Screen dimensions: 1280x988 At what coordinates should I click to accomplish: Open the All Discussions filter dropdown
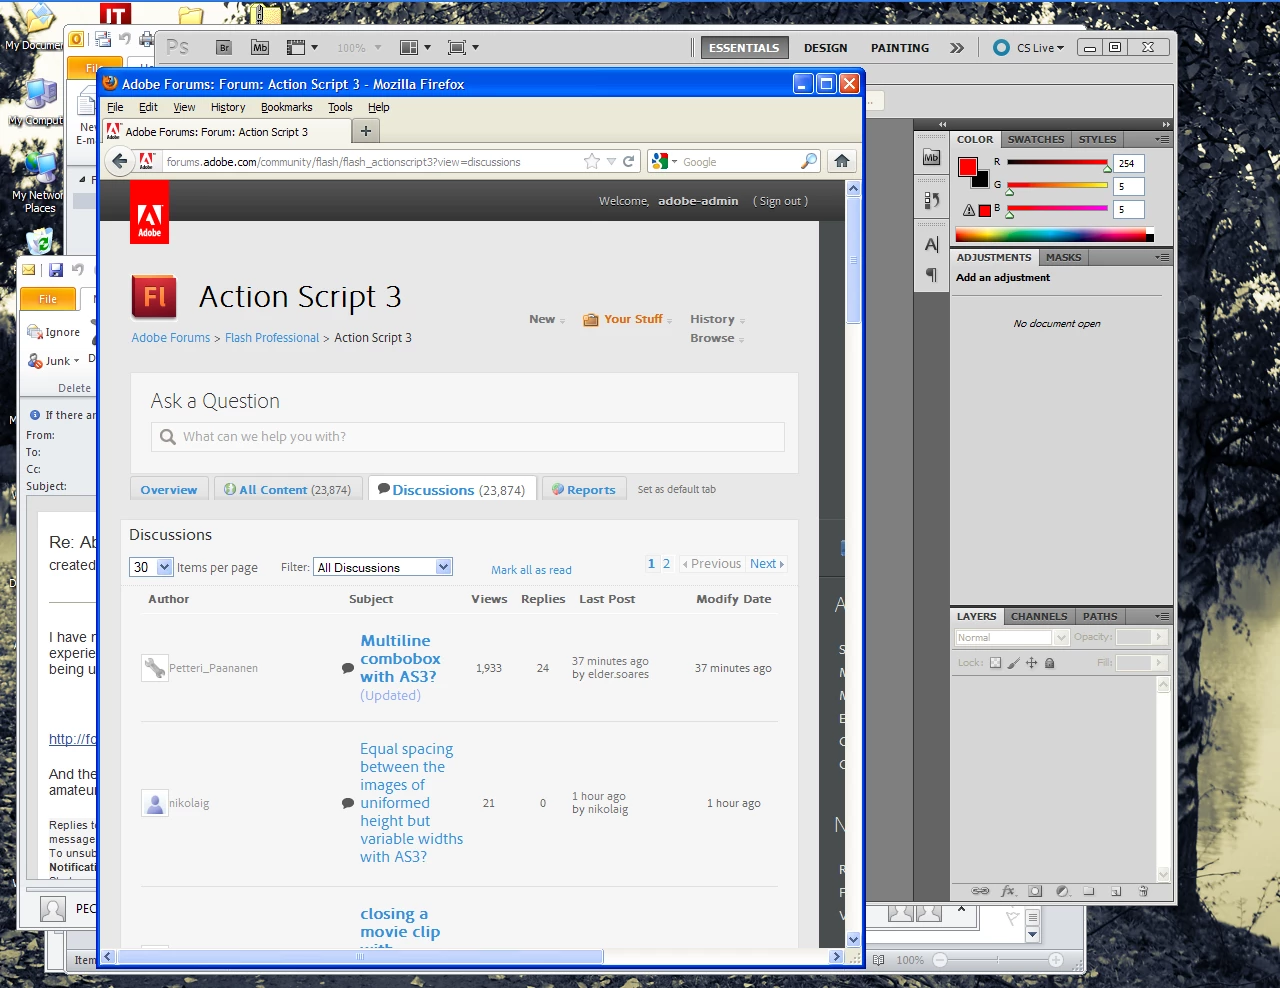(383, 567)
